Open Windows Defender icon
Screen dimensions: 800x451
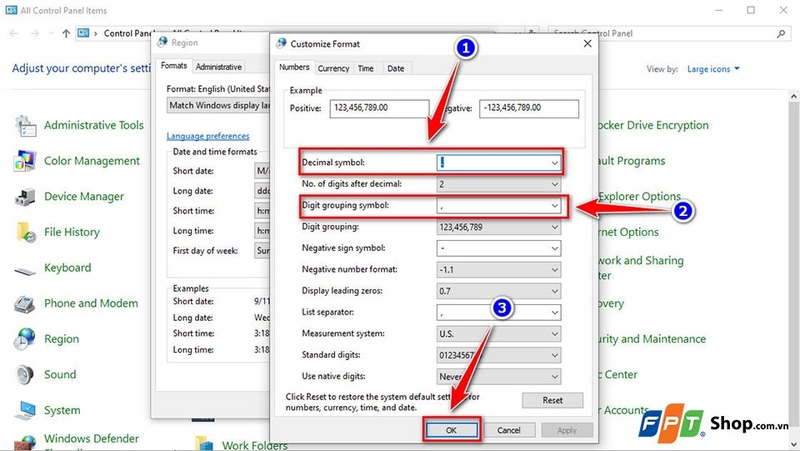pos(24,442)
